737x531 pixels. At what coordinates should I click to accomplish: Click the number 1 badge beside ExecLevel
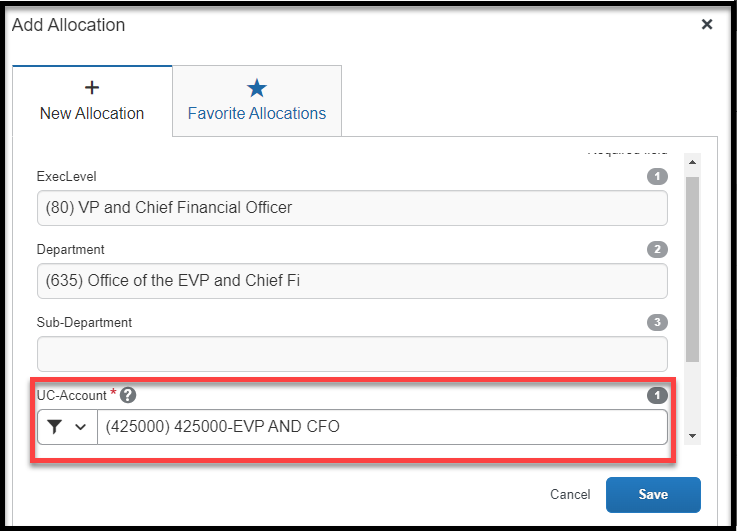pos(657,177)
